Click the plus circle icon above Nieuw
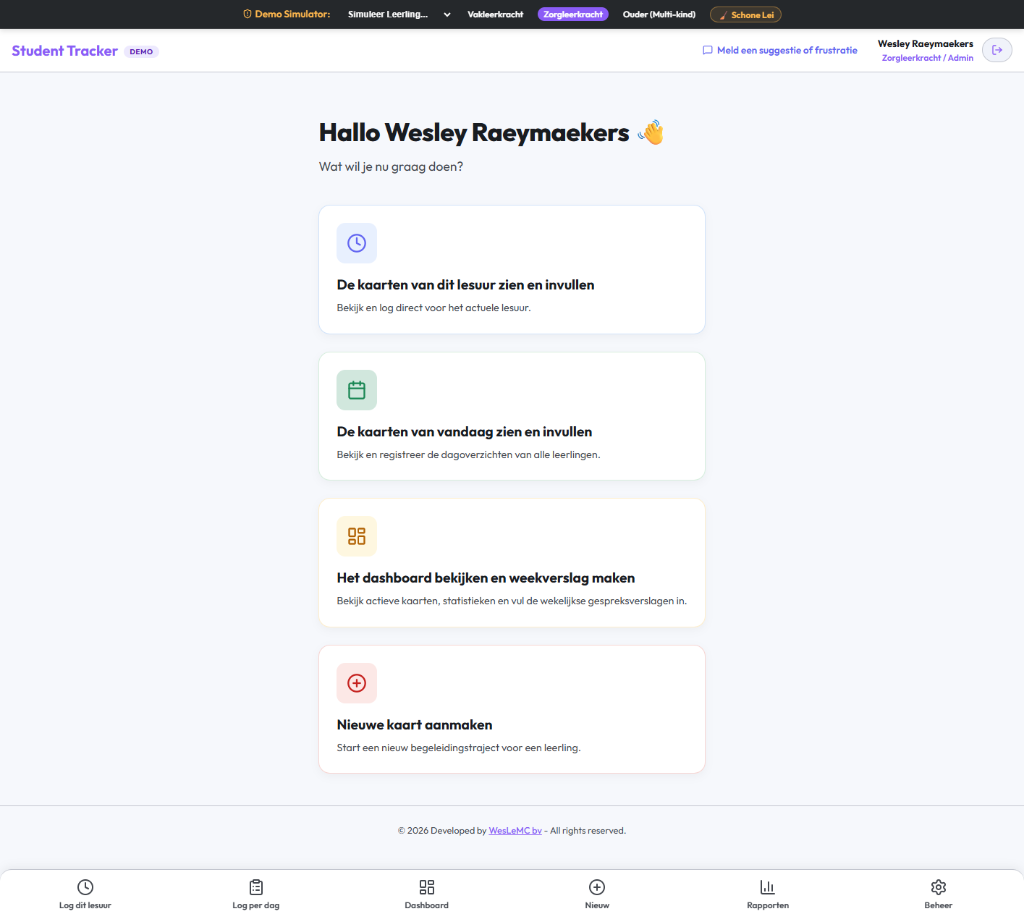 597,887
